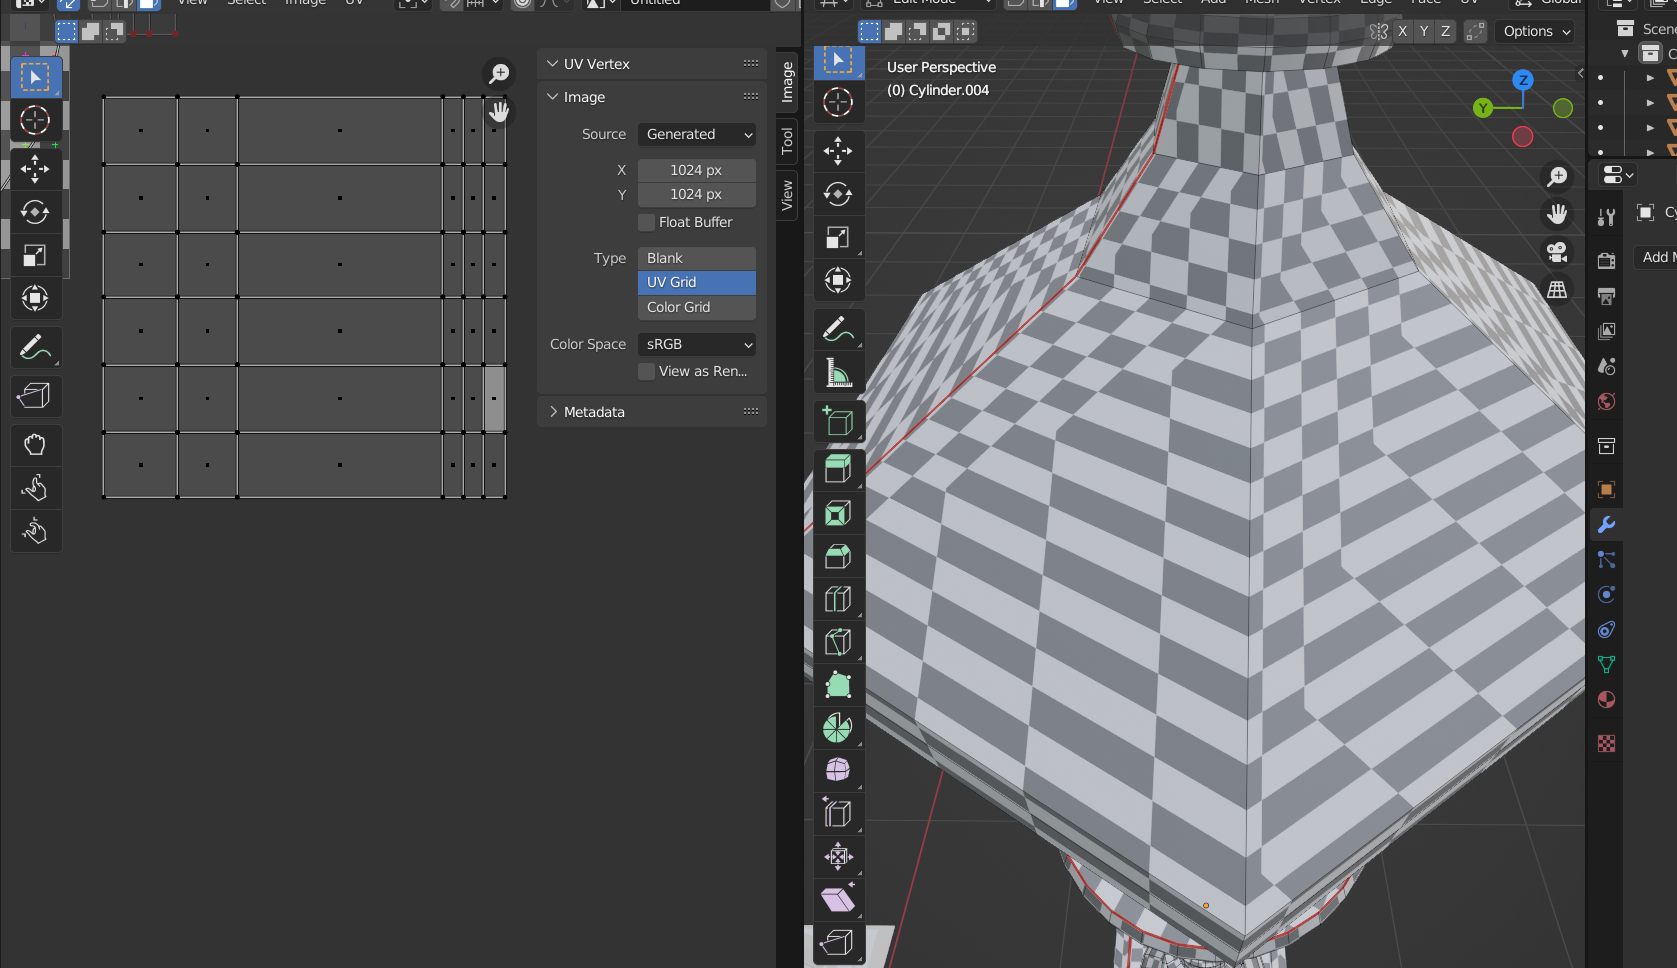
Task: Click the blue Z axis gizmo handle
Action: point(1522,80)
